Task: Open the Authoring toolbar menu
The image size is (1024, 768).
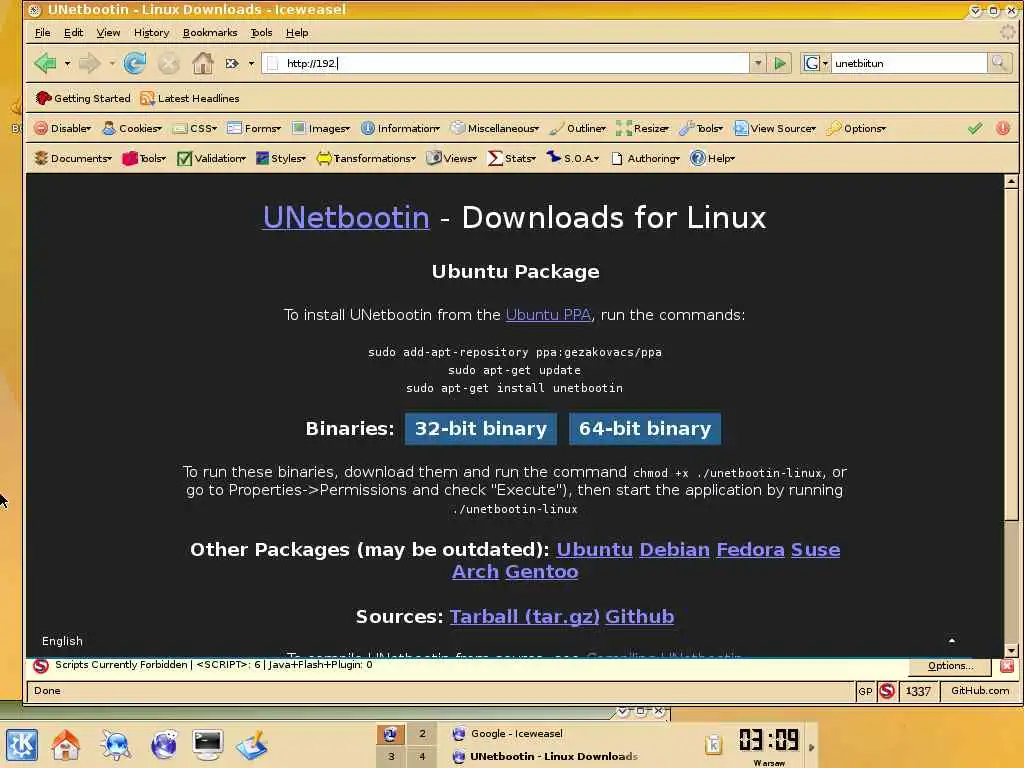Action: coord(645,158)
